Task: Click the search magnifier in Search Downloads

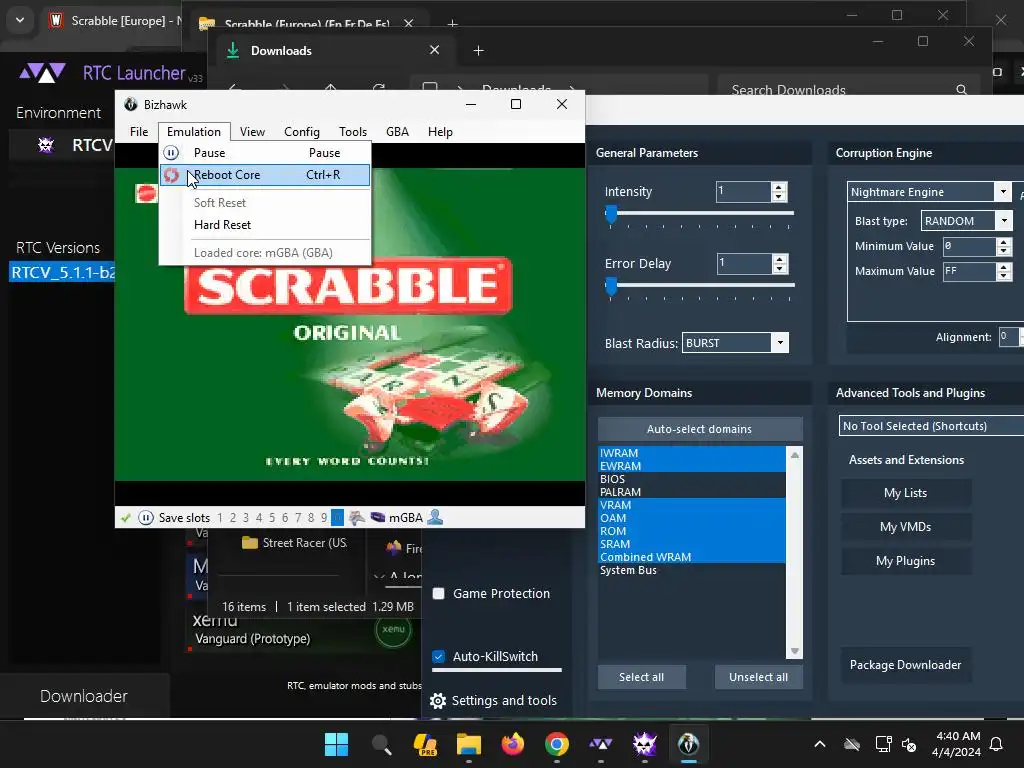Action: coord(961,90)
